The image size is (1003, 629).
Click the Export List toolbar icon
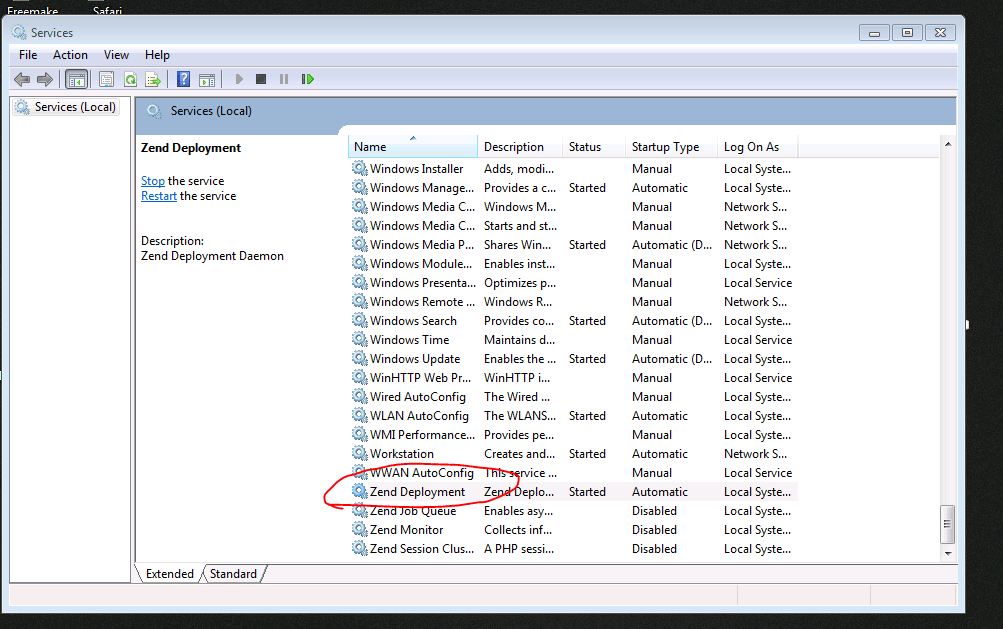pos(153,79)
